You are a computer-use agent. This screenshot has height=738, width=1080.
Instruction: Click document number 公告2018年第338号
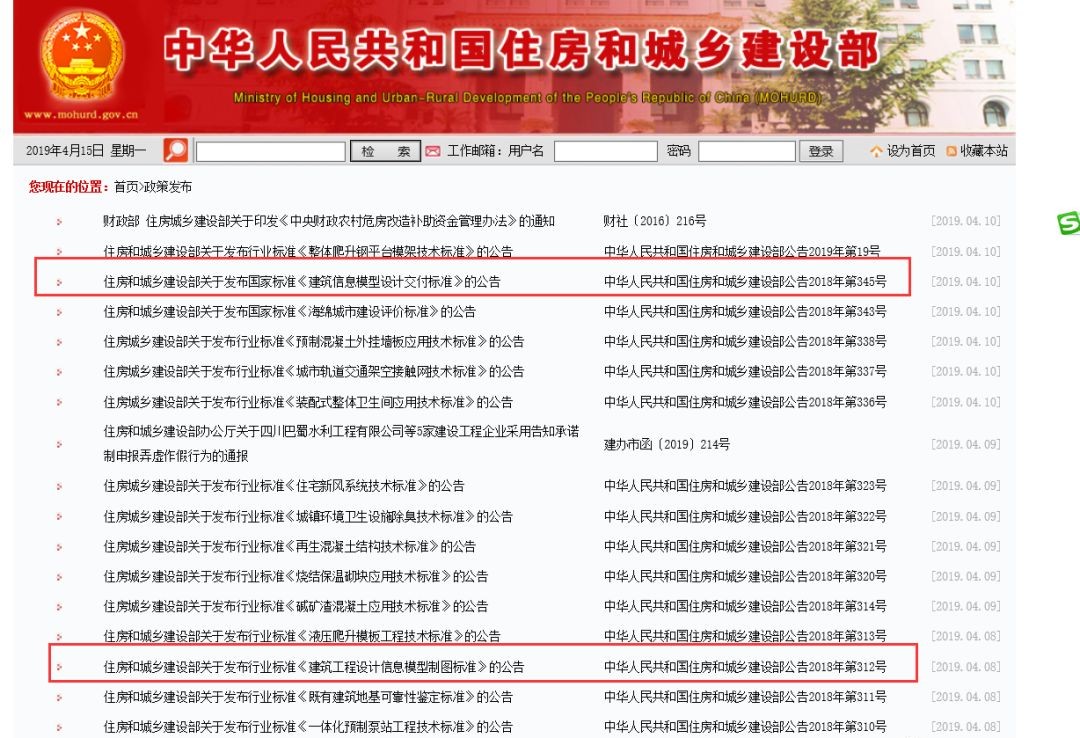pyautogui.click(x=745, y=341)
